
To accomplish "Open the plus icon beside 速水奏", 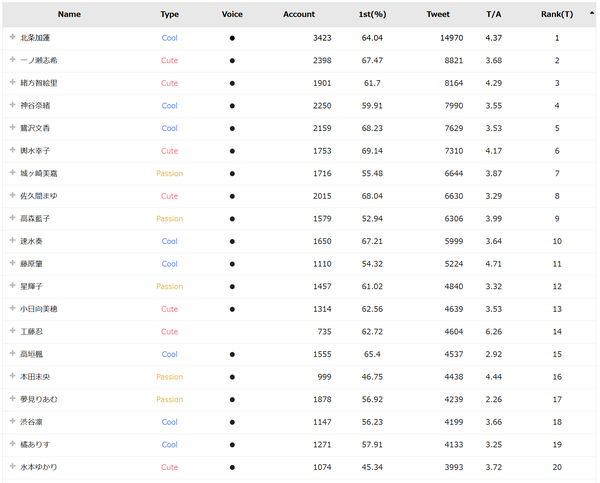I will coord(12,240).
